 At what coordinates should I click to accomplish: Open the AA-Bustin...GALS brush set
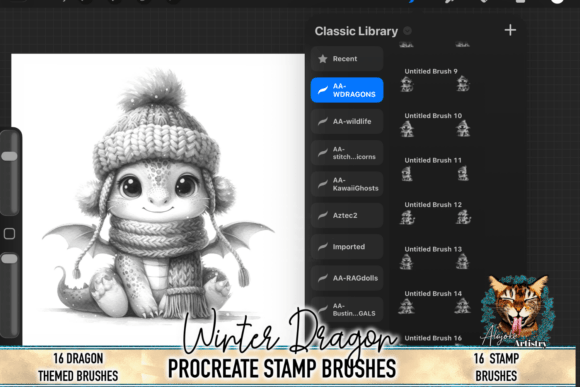[347, 309]
